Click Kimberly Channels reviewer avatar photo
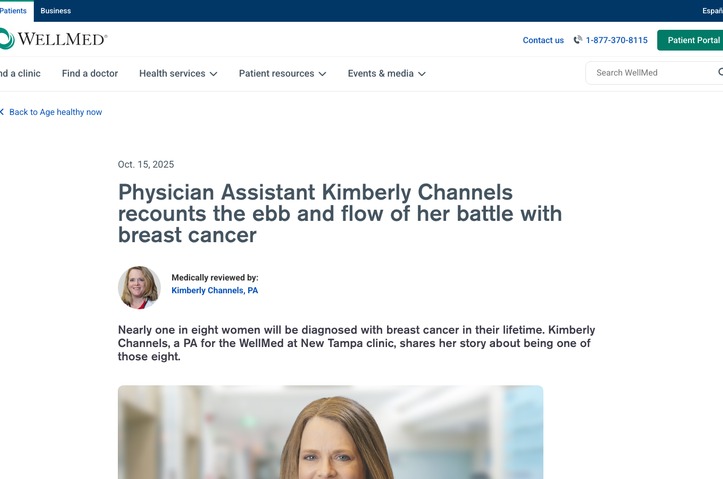 tap(139, 287)
